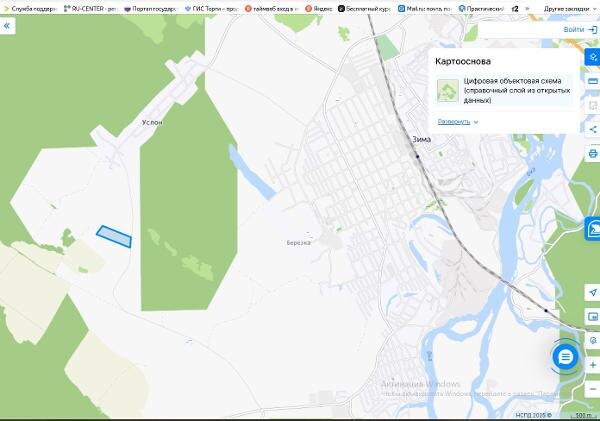Collapse the left sidebar with double-chevron icon
This screenshot has width=600, height=421.
[x=7, y=26]
